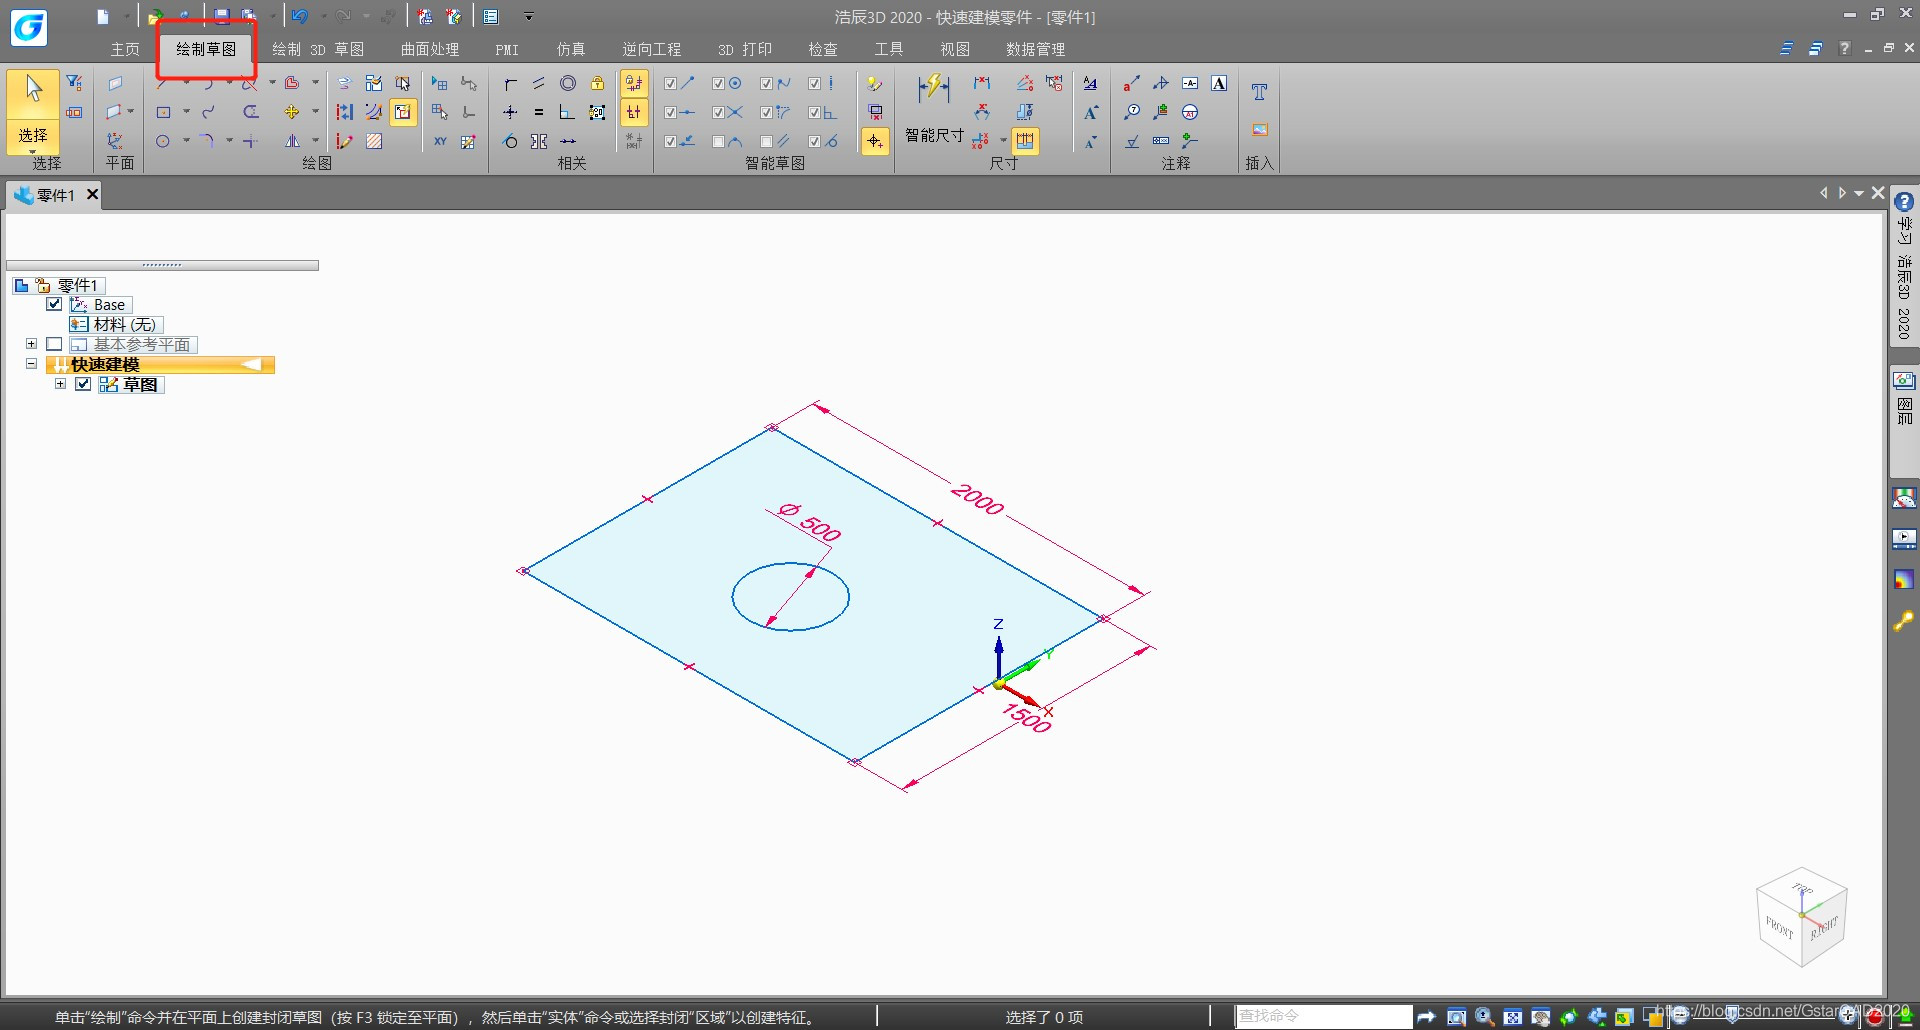
Task: Click the go arrow beside command search
Action: pos(1426,1017)
